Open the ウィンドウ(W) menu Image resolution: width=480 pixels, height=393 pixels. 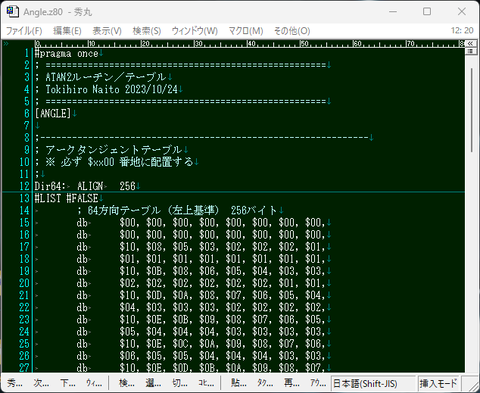[x=195, y=31]
